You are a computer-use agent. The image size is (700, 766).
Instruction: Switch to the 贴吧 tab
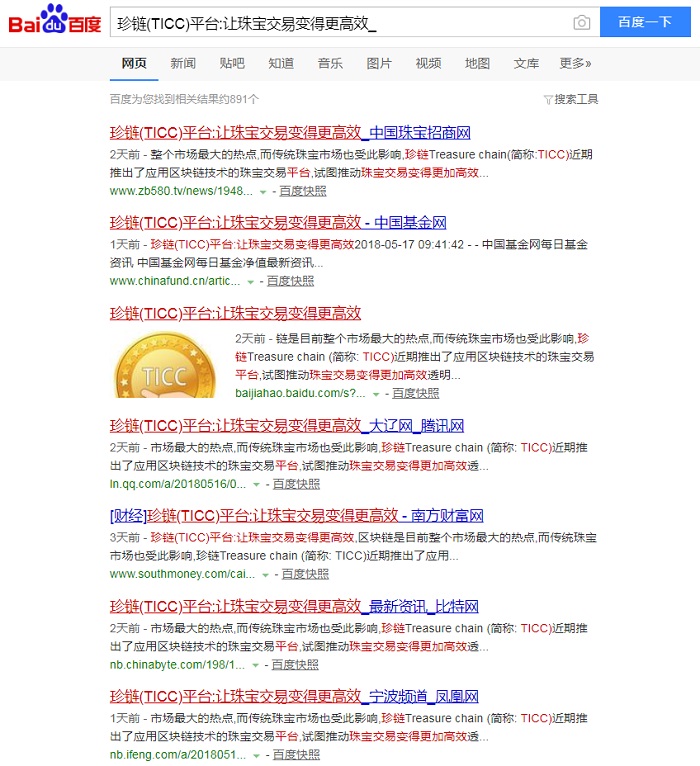pos(232,64)
